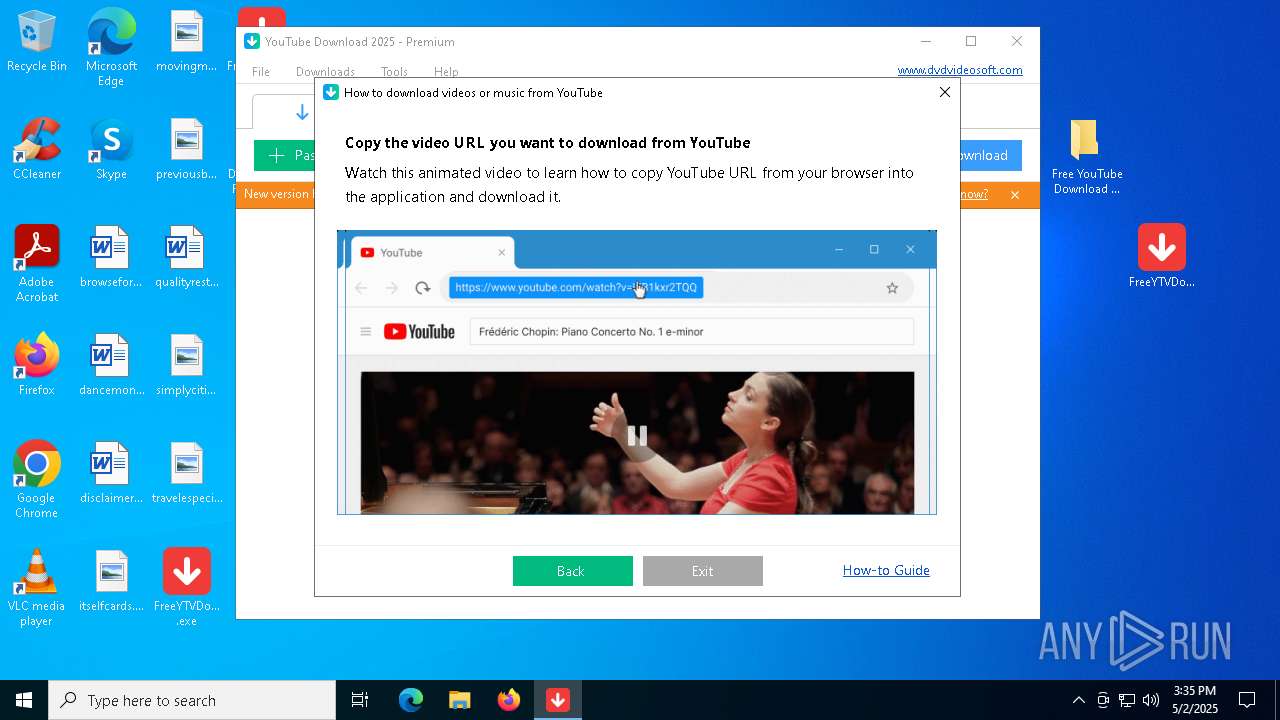Open Task View on taskbar
Image resolution: width=1280 pixels, height=720 pixels.
[x=360, y=700]
